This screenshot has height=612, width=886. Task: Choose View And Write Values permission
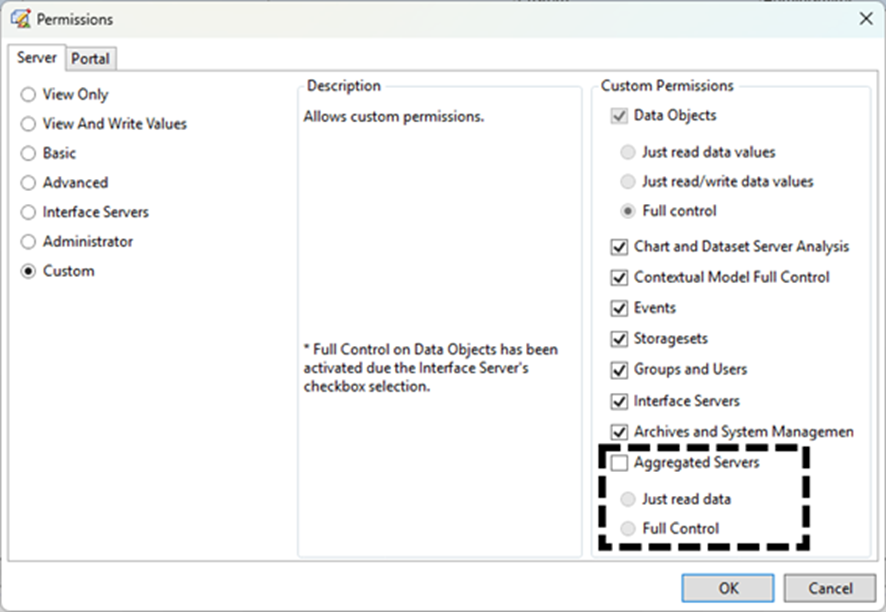(x=28, y=124)
